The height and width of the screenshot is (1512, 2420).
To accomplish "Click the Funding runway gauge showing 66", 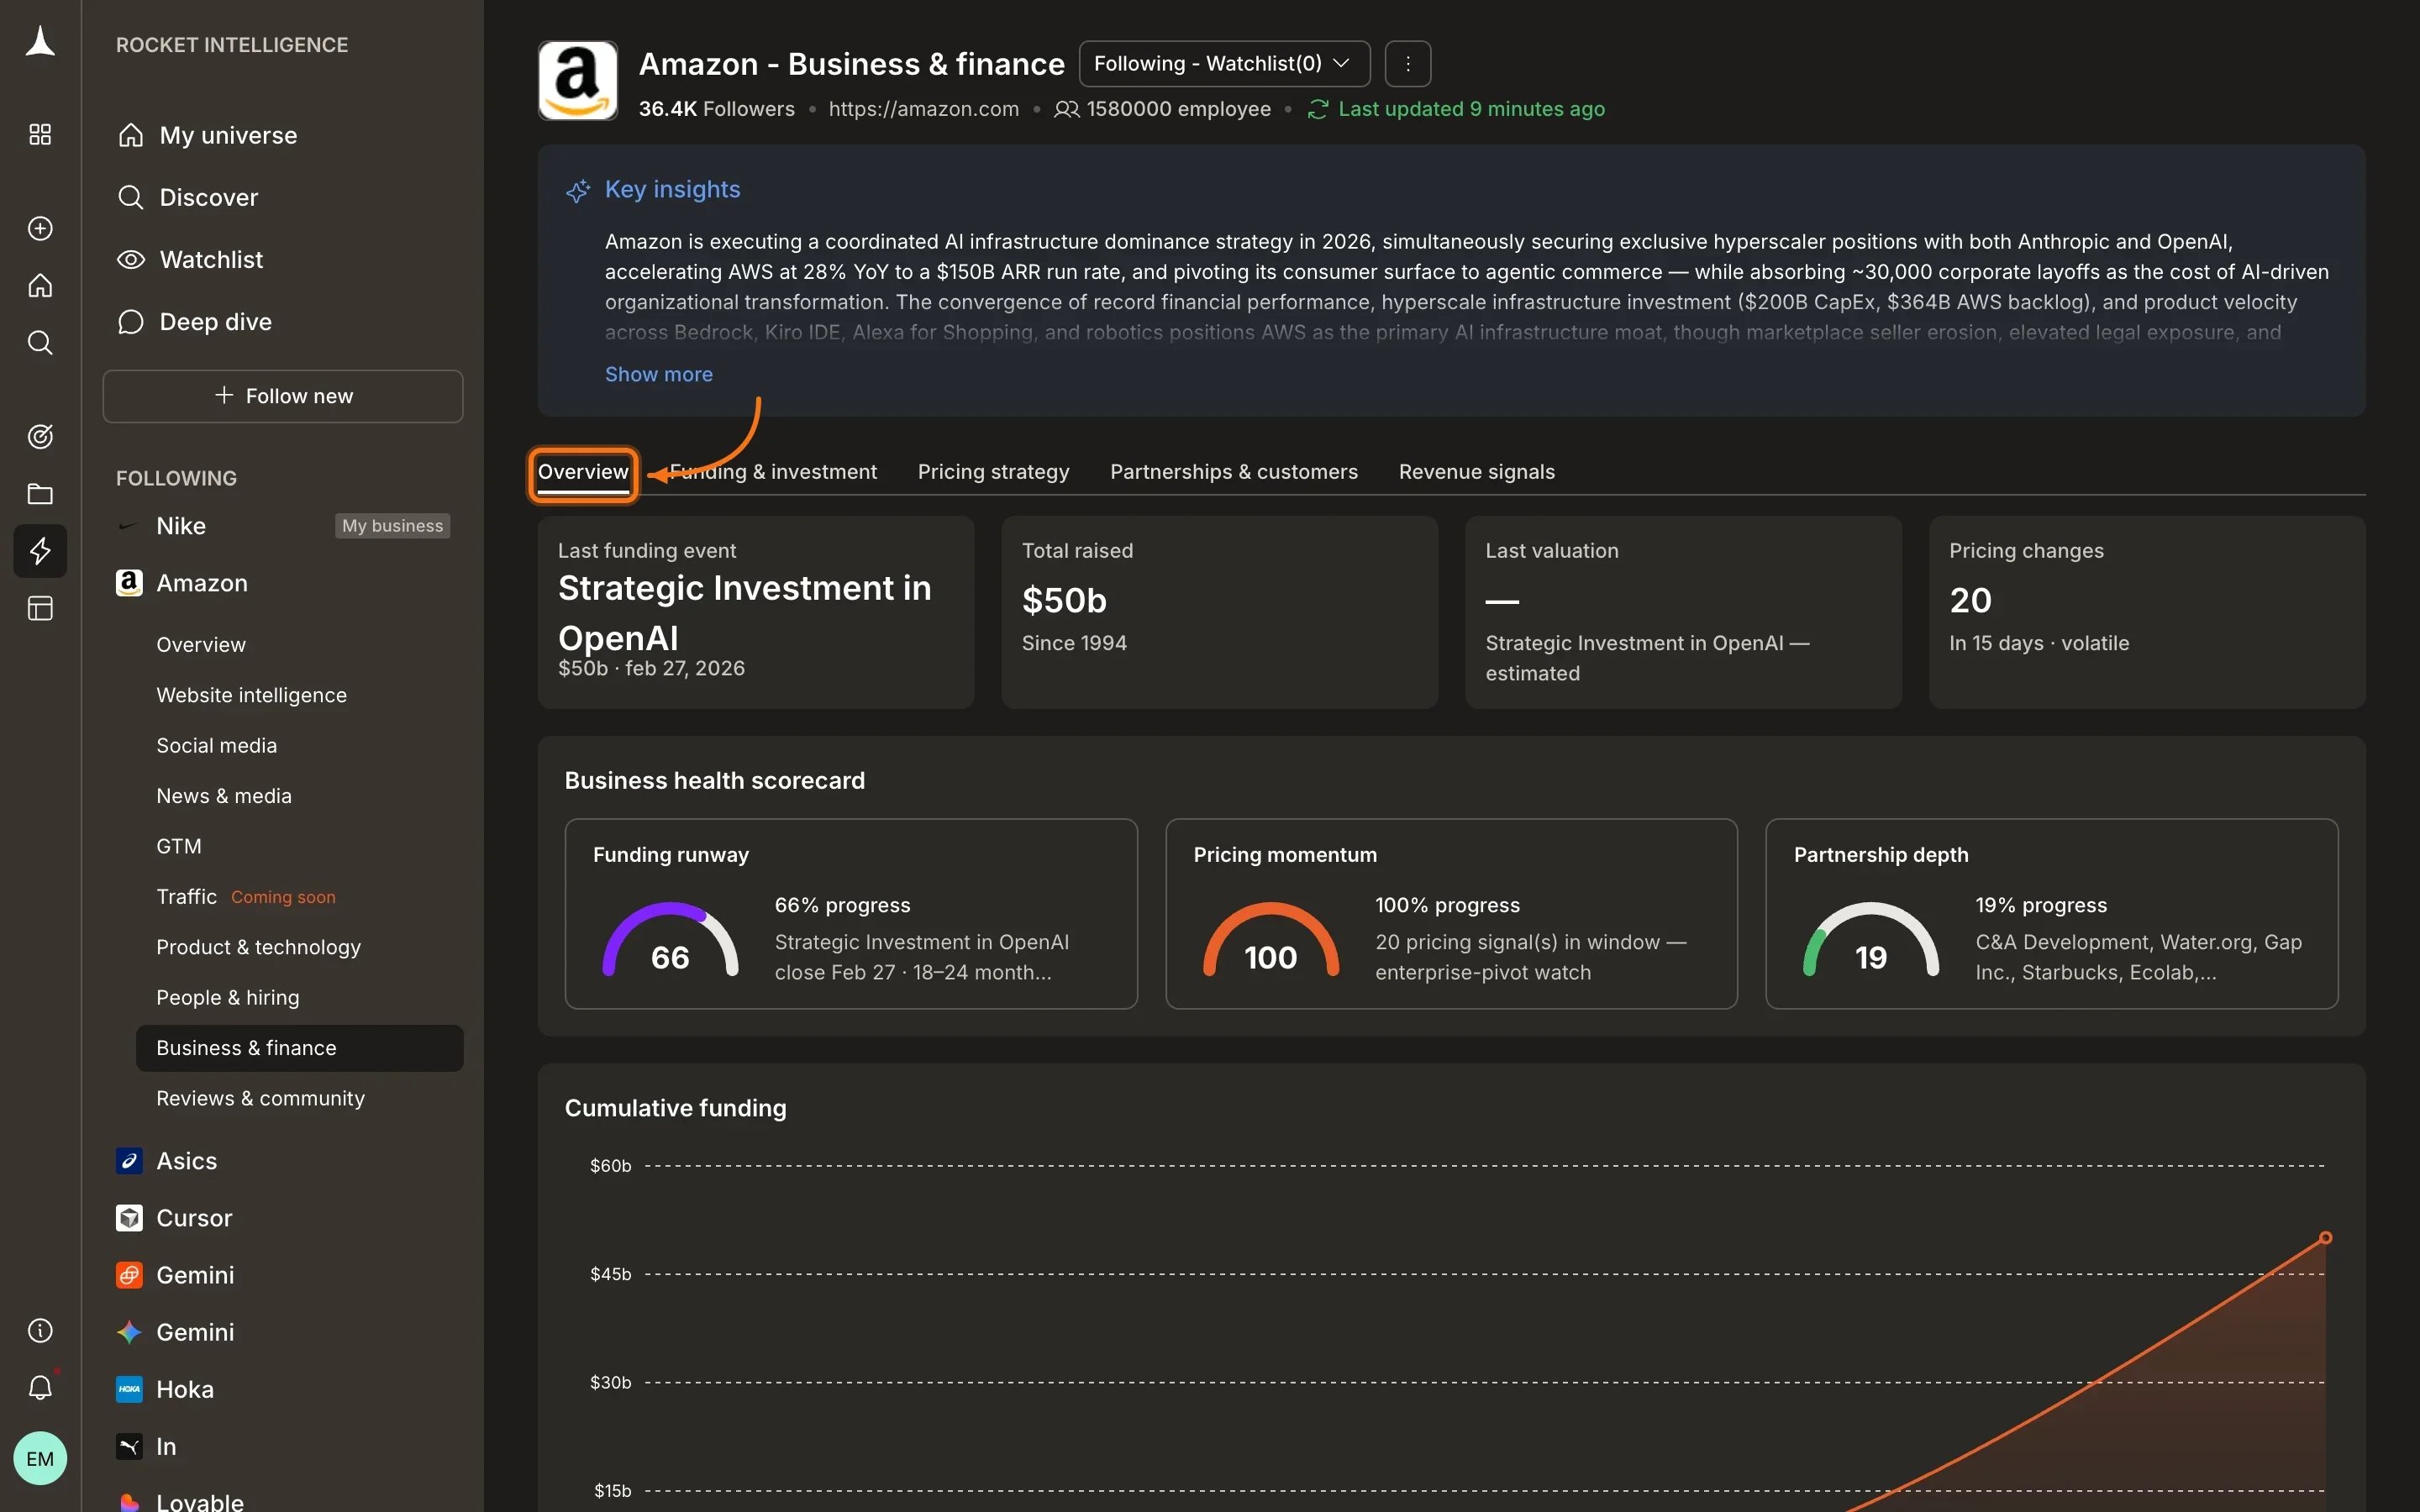I will point(670,940).
